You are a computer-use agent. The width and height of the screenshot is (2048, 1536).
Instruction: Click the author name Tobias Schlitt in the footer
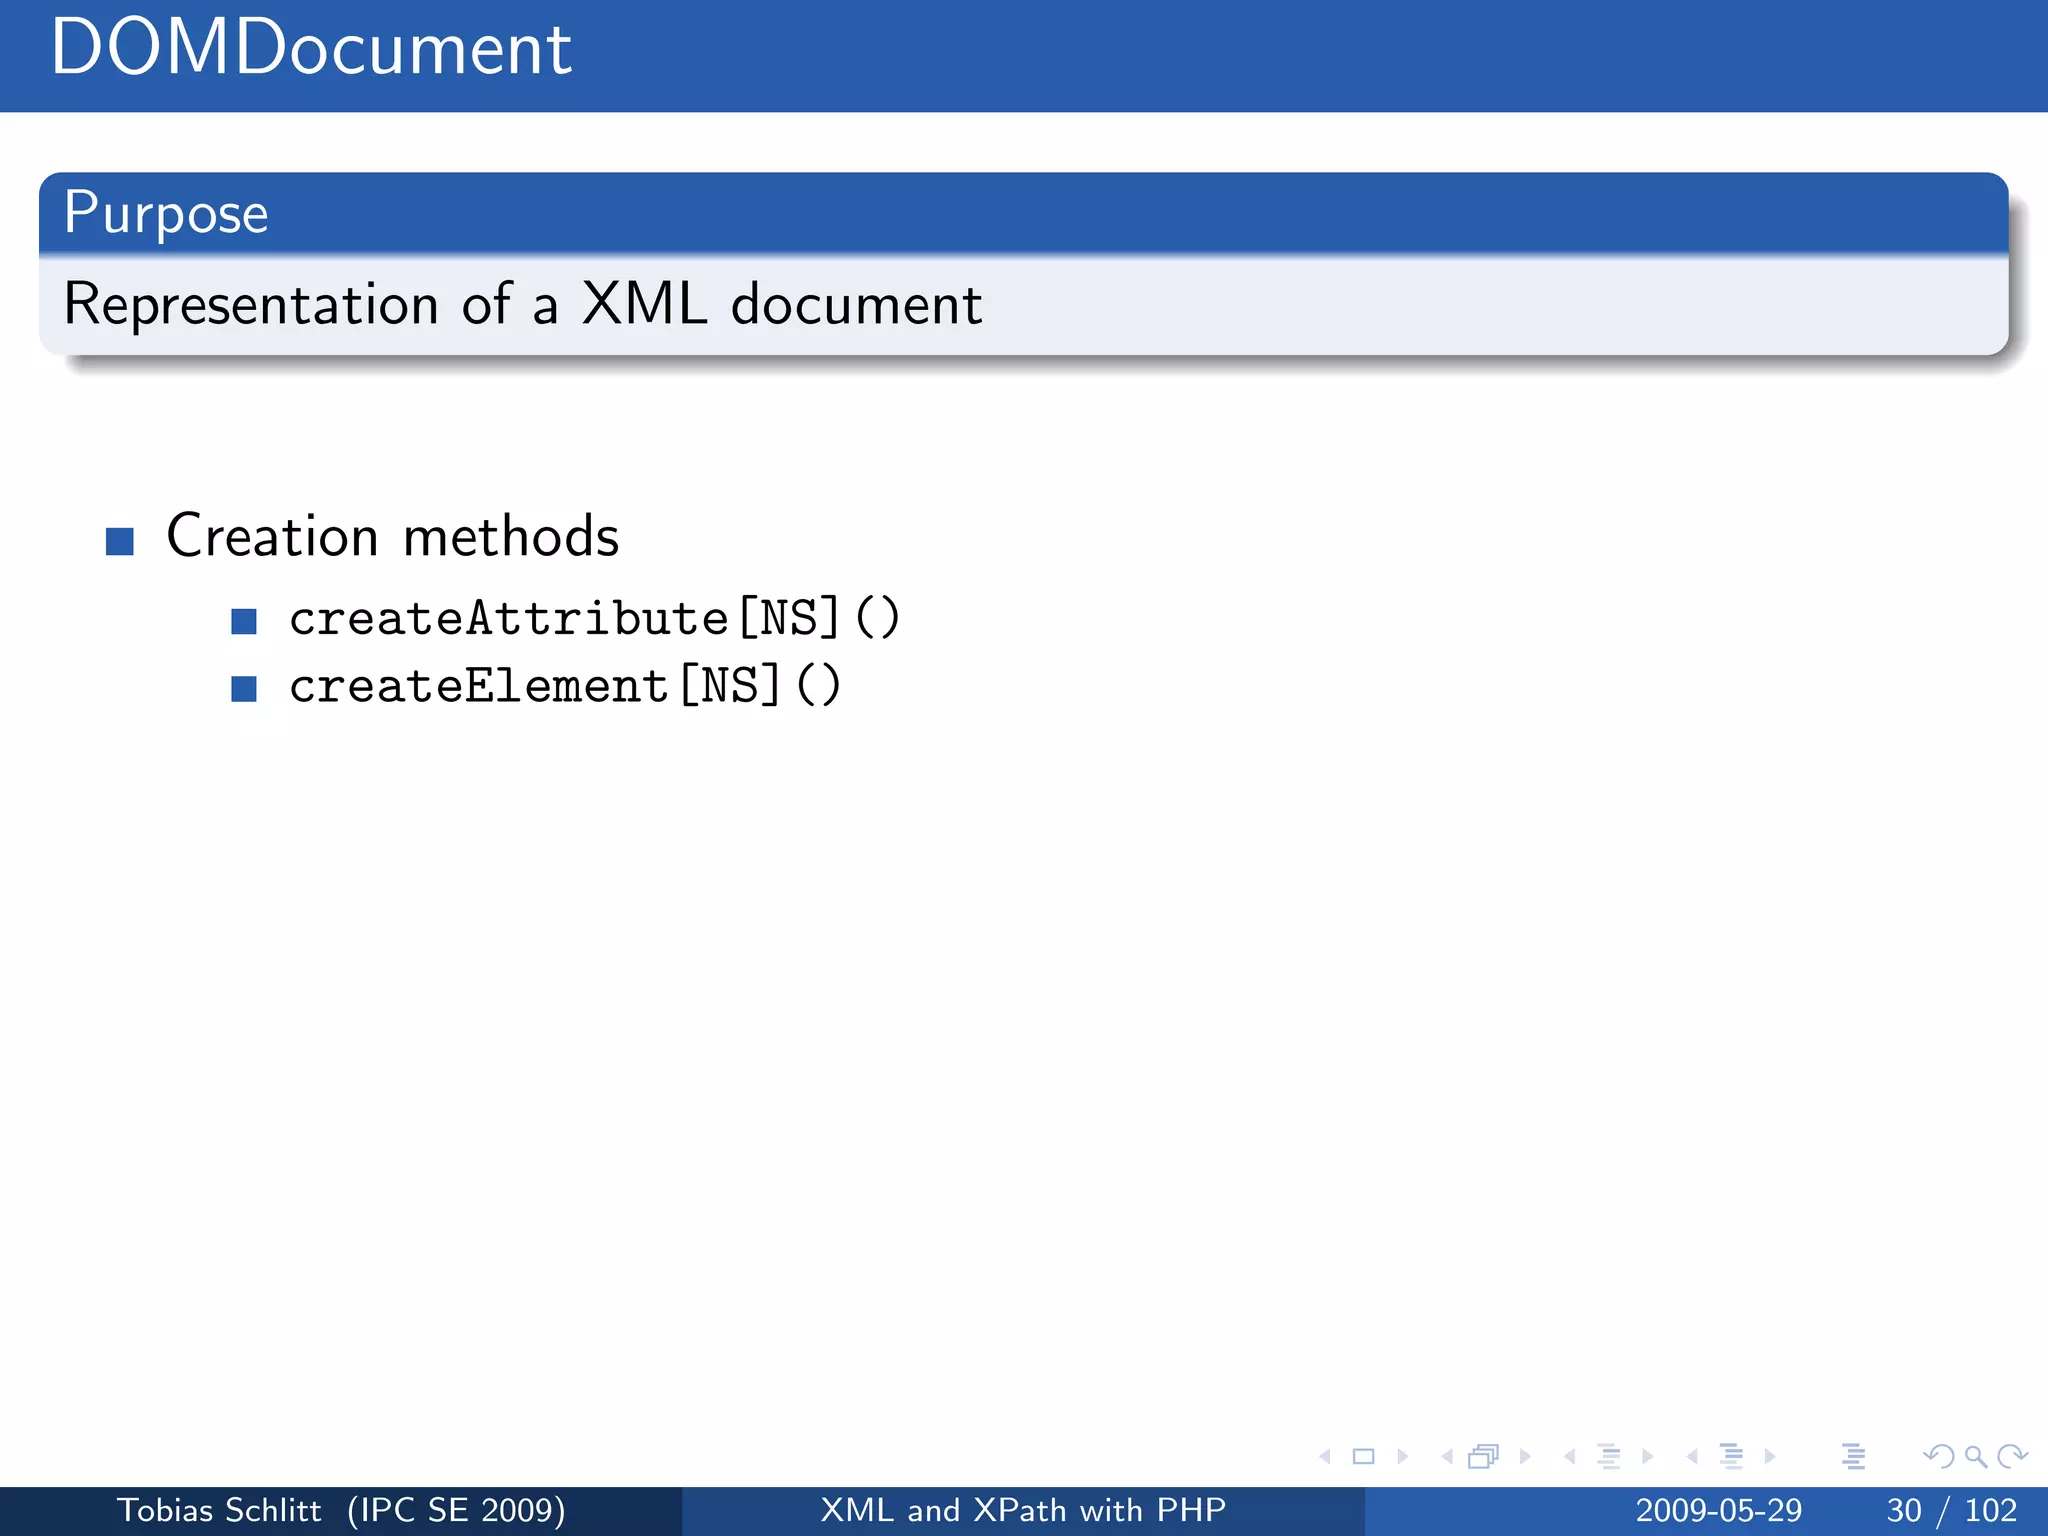220,1510
